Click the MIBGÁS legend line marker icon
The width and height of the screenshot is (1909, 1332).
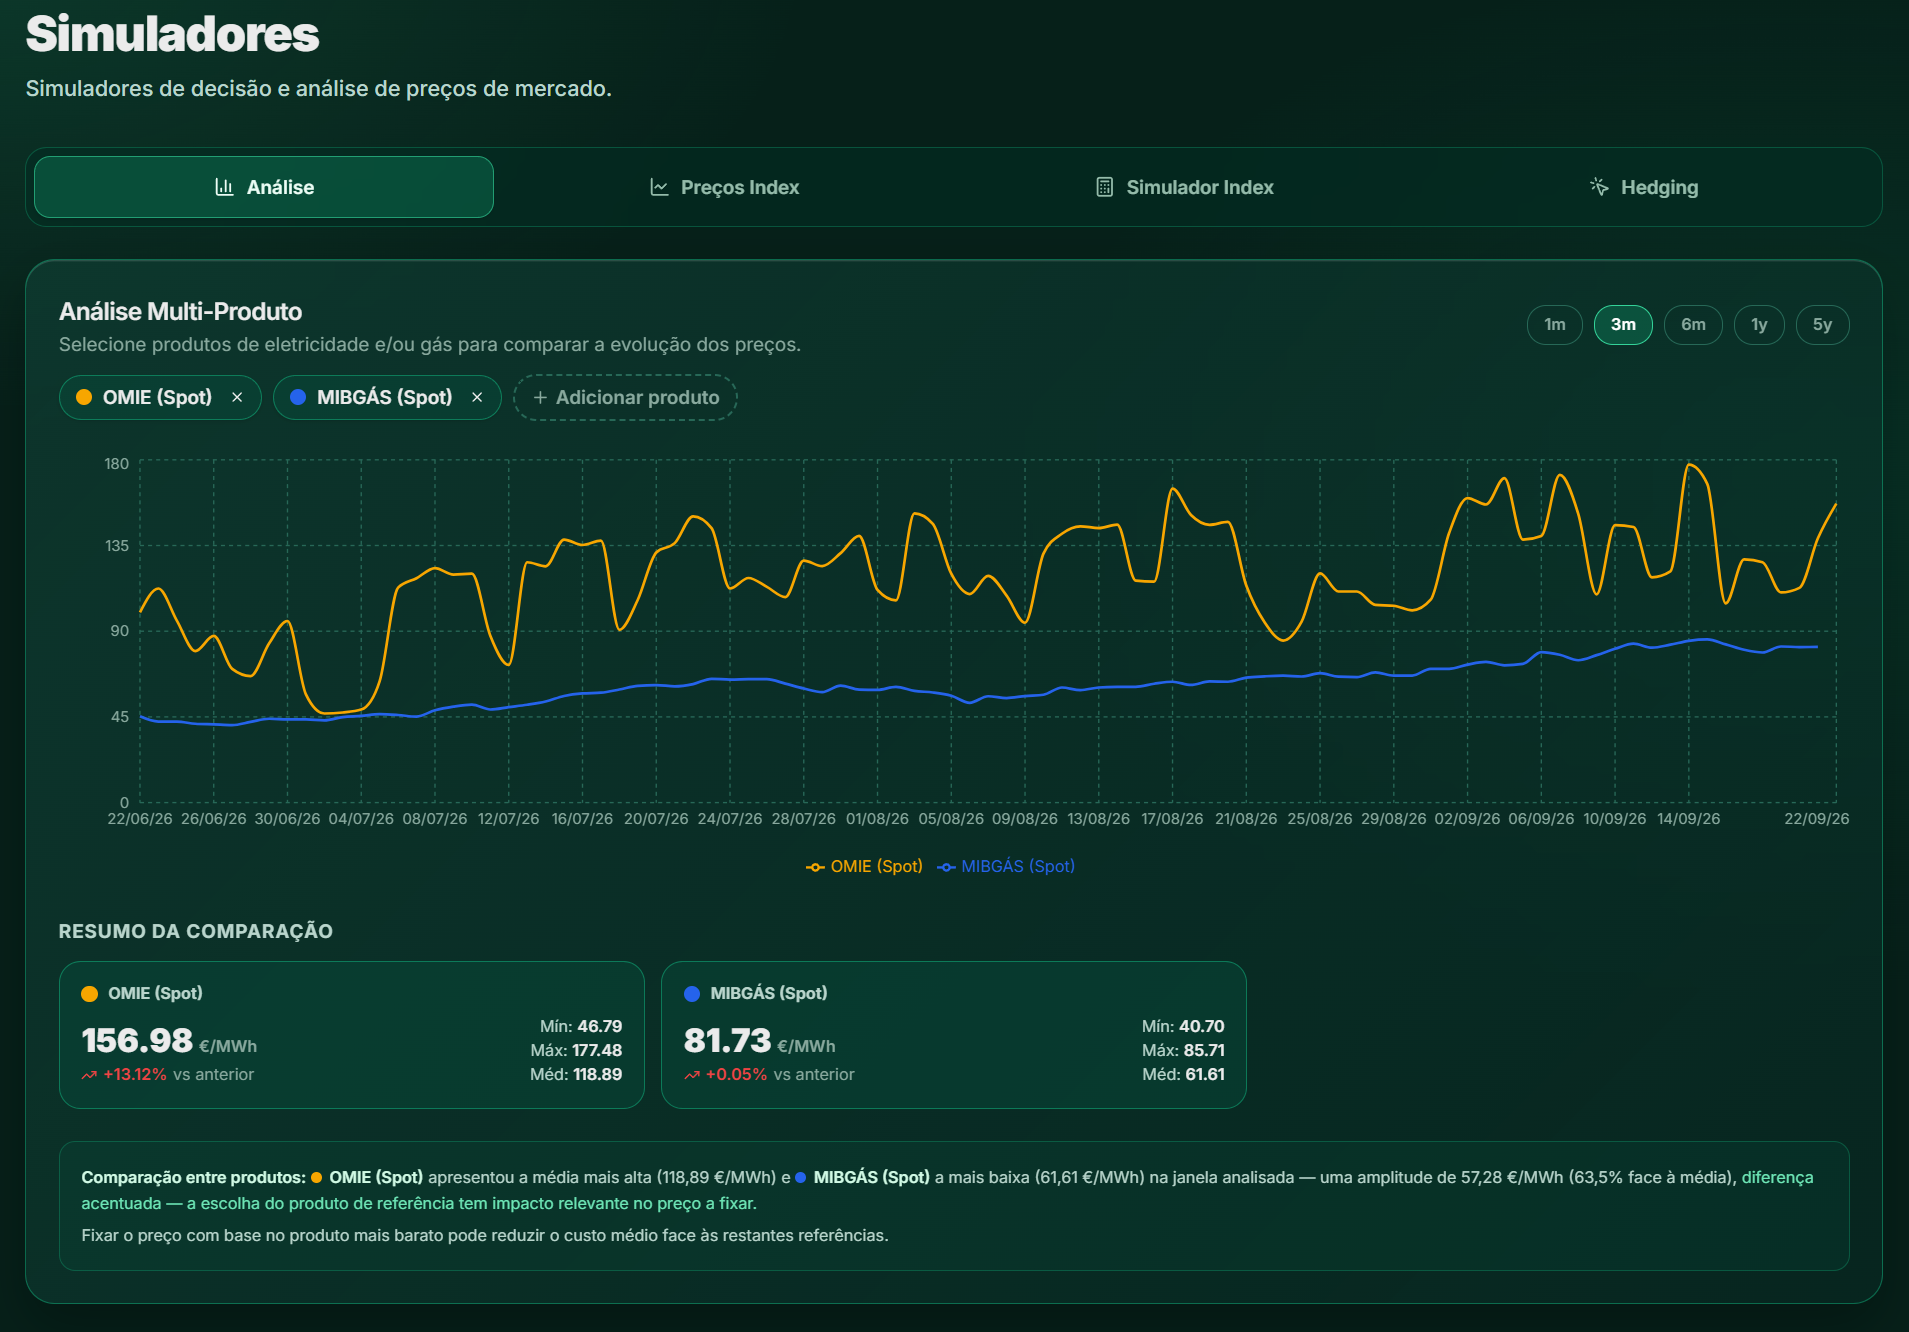coord(946,867)
